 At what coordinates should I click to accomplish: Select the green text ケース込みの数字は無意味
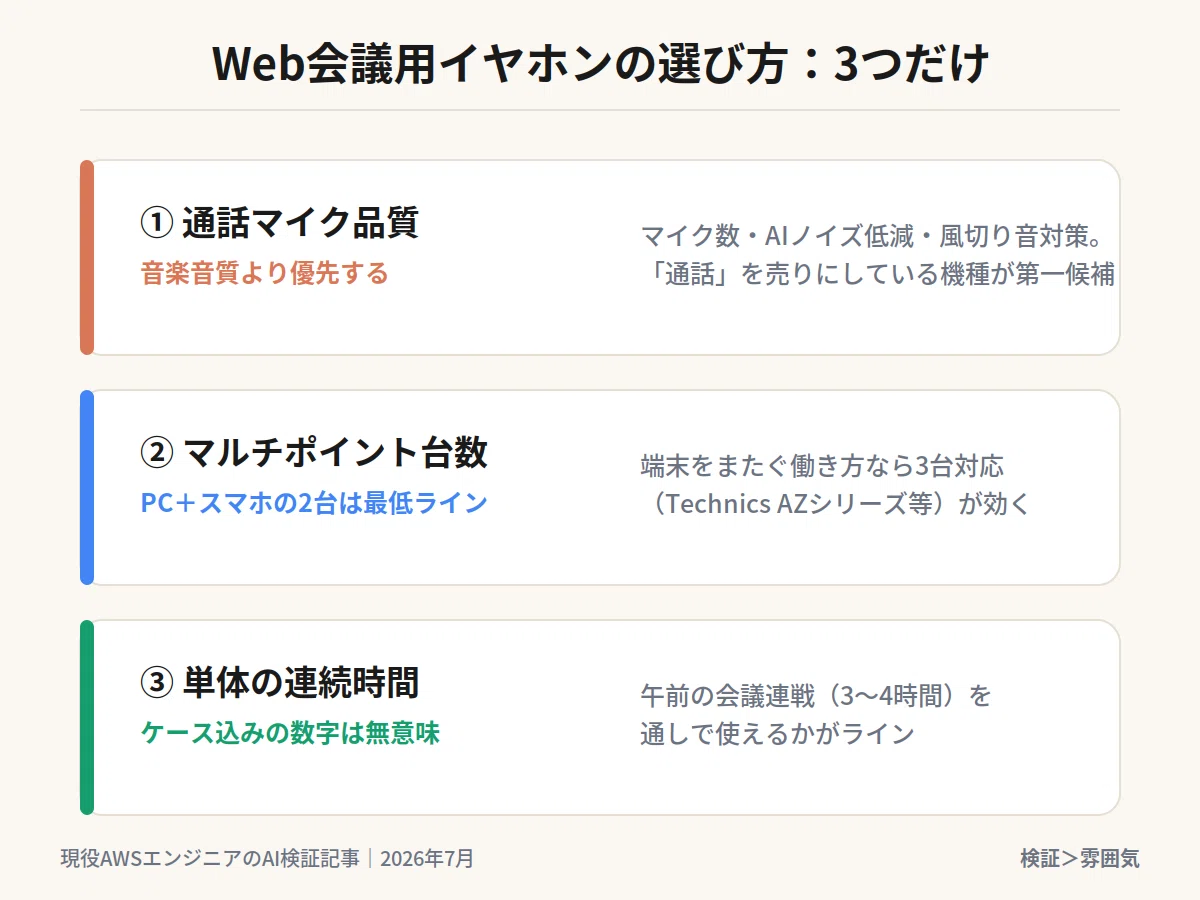click(290, 733)
